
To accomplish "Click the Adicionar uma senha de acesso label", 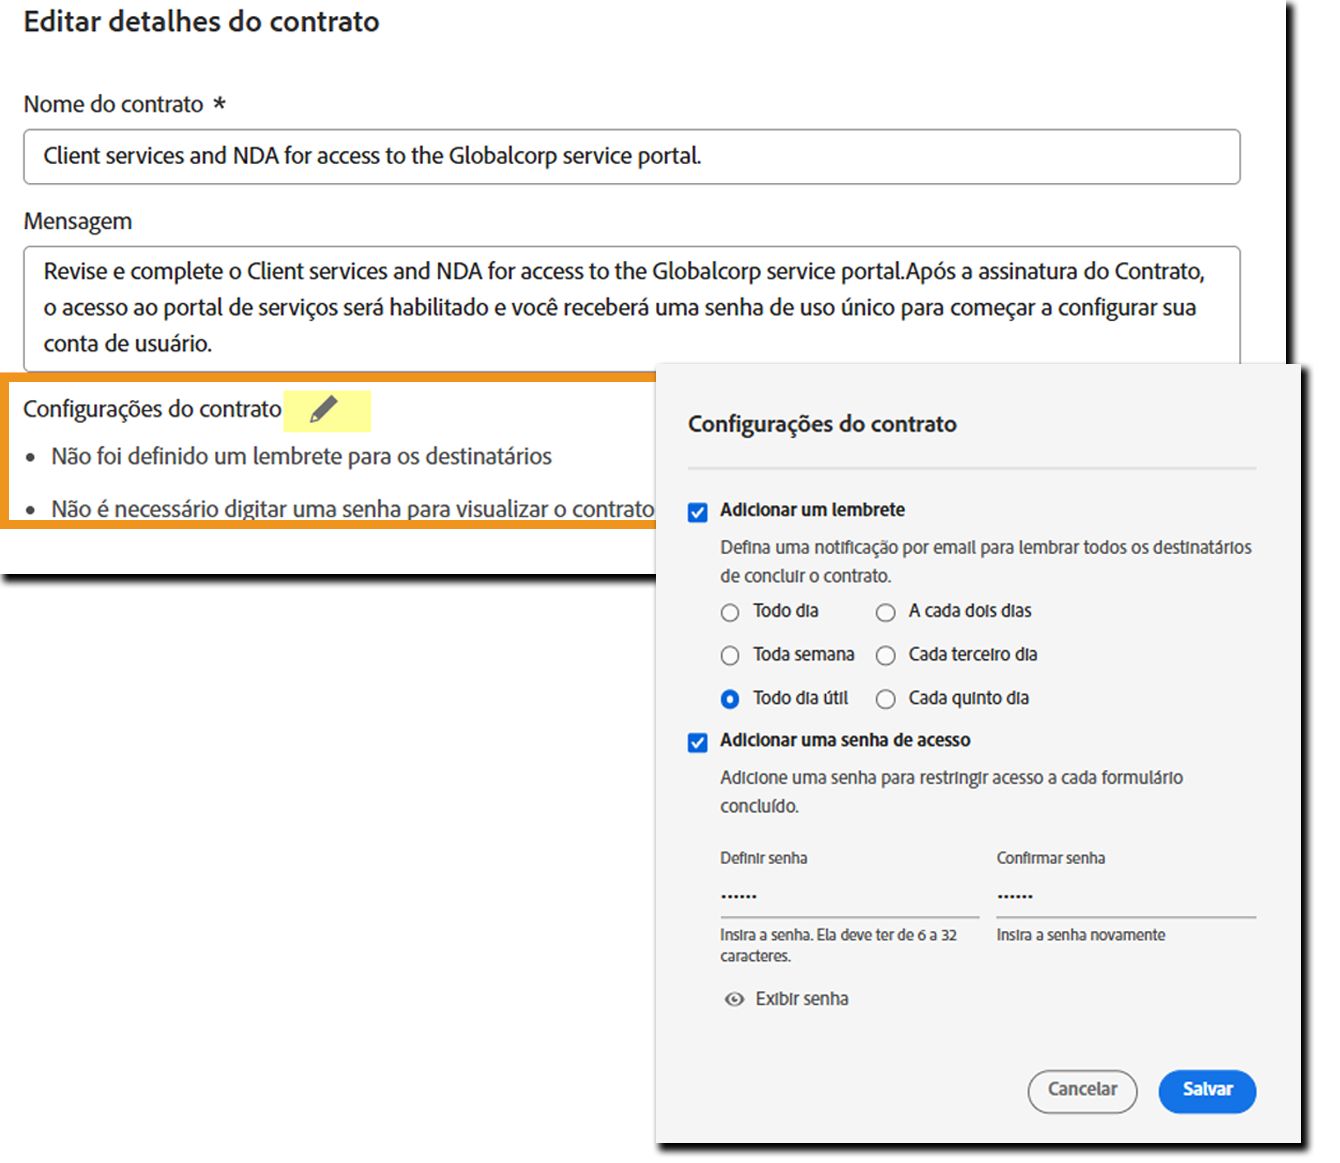I will 845,740.
